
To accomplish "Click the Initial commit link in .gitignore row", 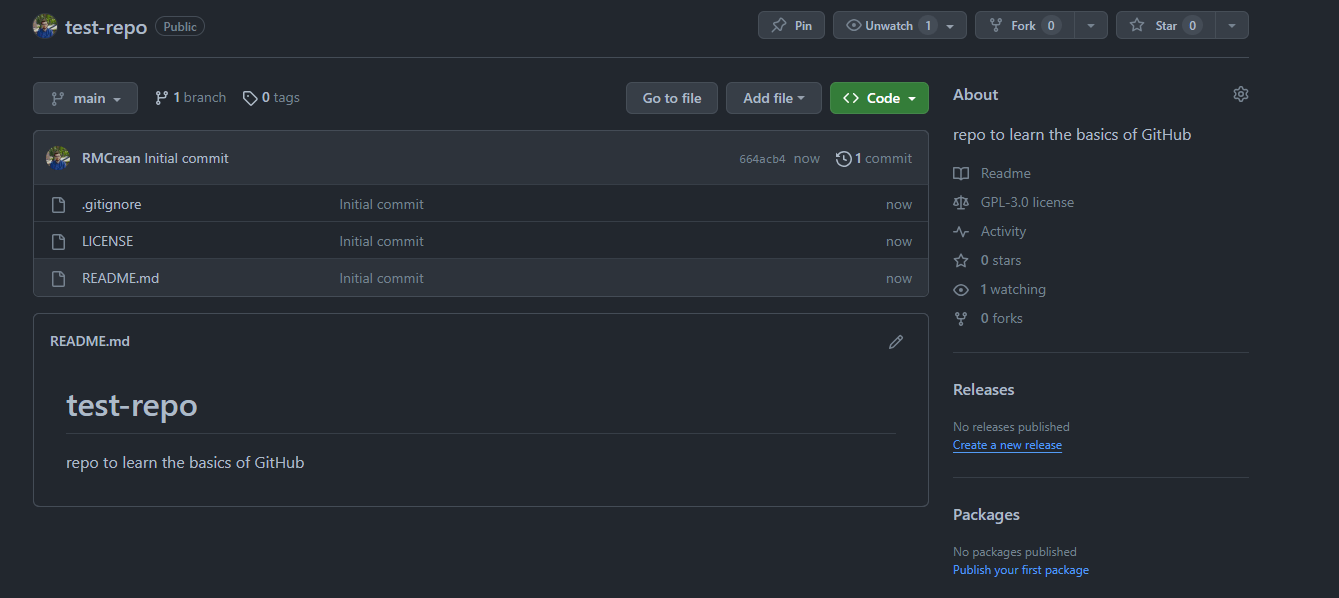I will click(381, 204).
